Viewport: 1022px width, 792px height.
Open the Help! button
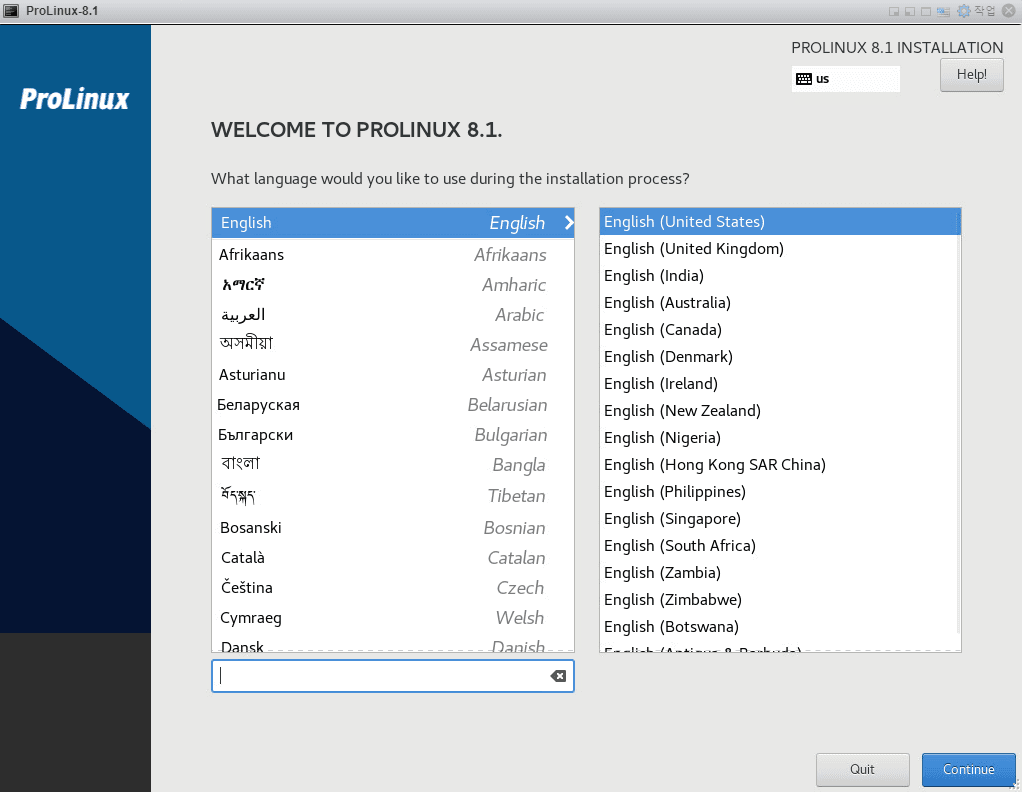point(972,75)
